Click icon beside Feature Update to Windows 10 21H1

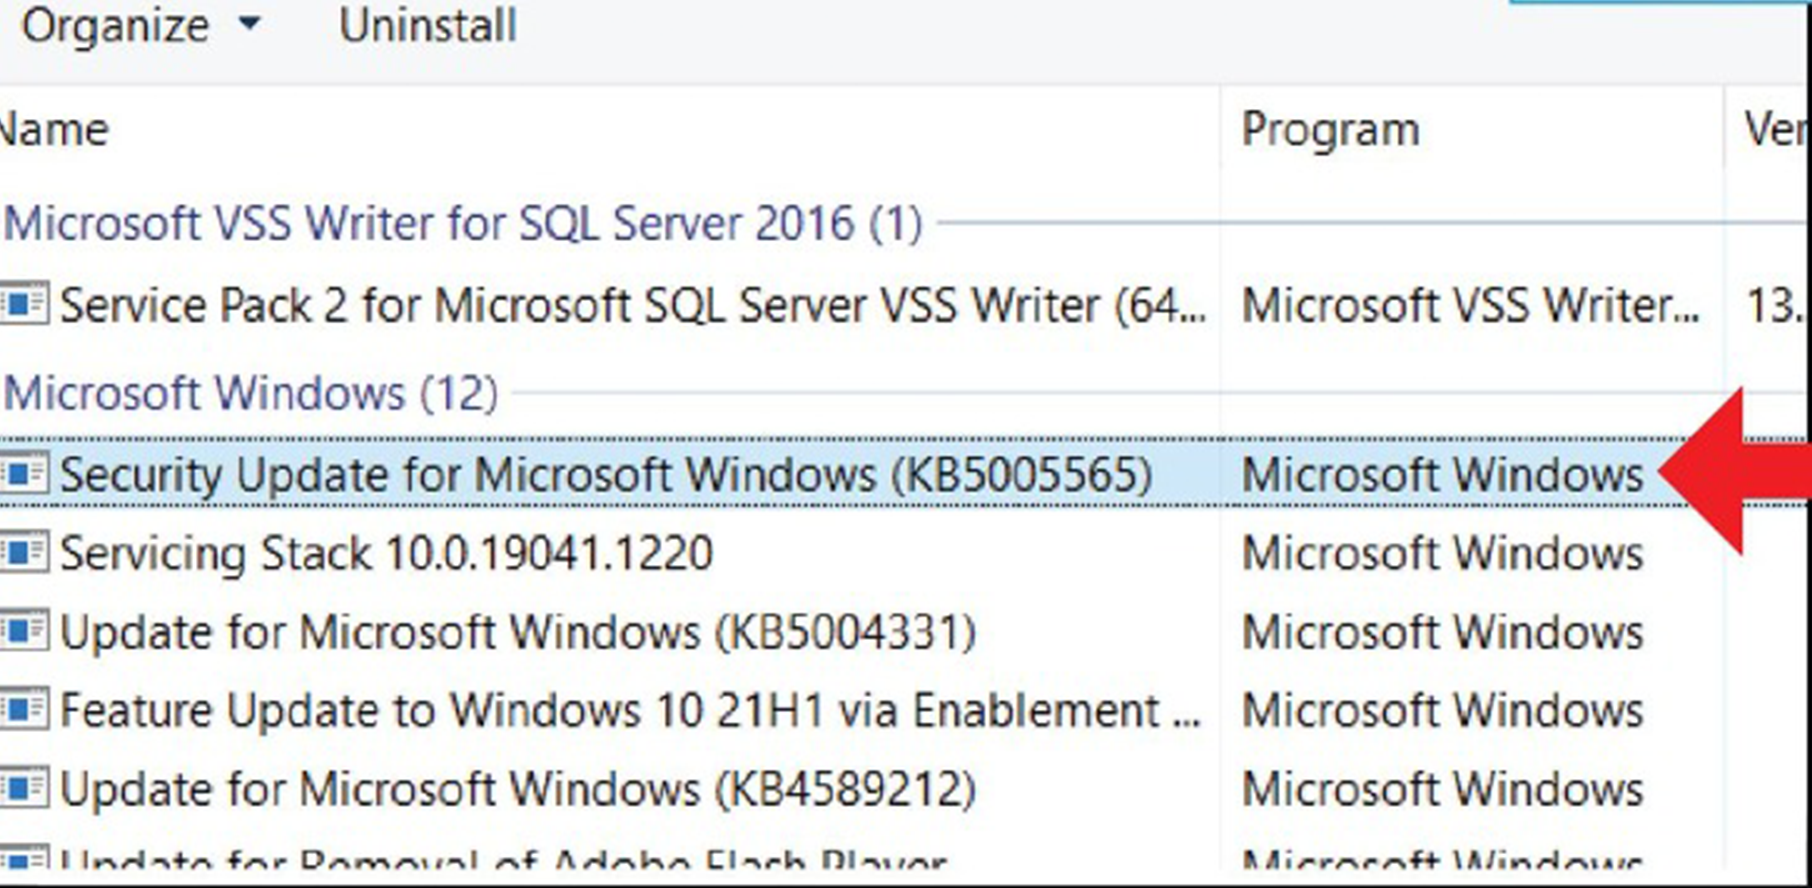23,711
